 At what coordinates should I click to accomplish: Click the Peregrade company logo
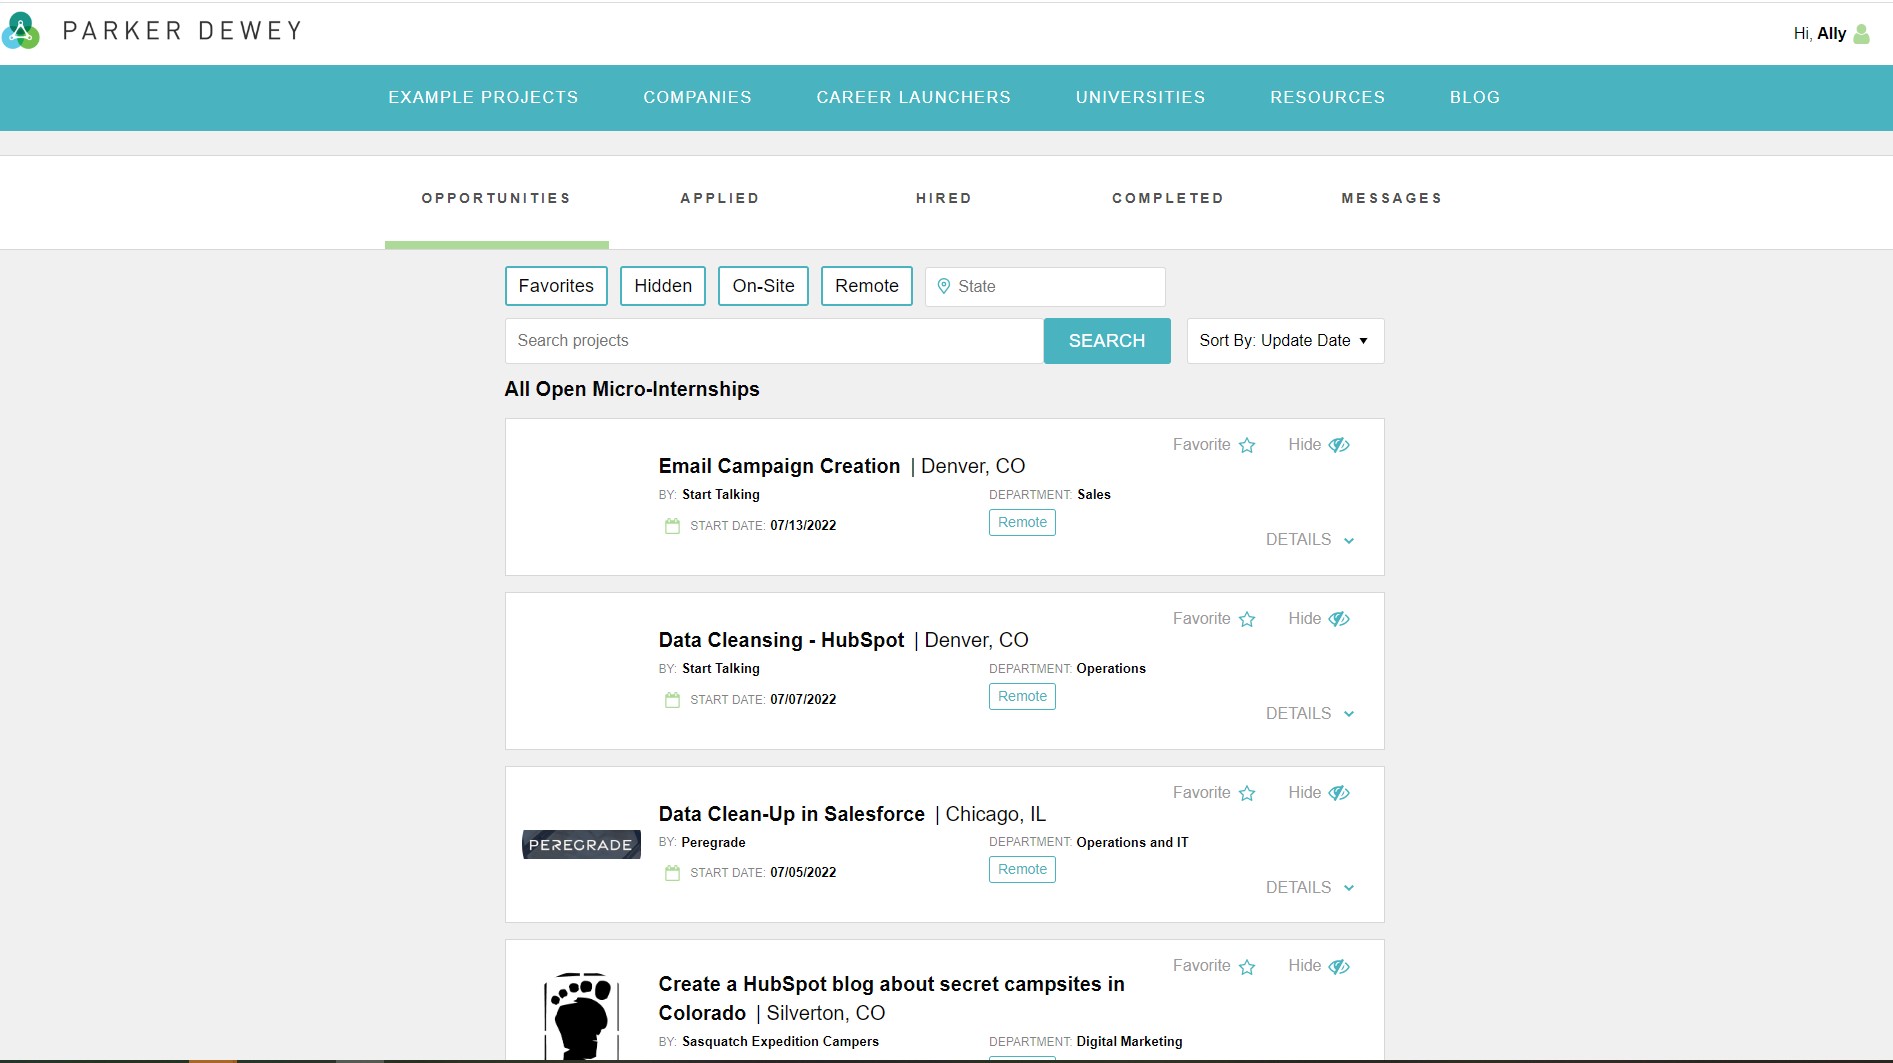tap(581, 845)
